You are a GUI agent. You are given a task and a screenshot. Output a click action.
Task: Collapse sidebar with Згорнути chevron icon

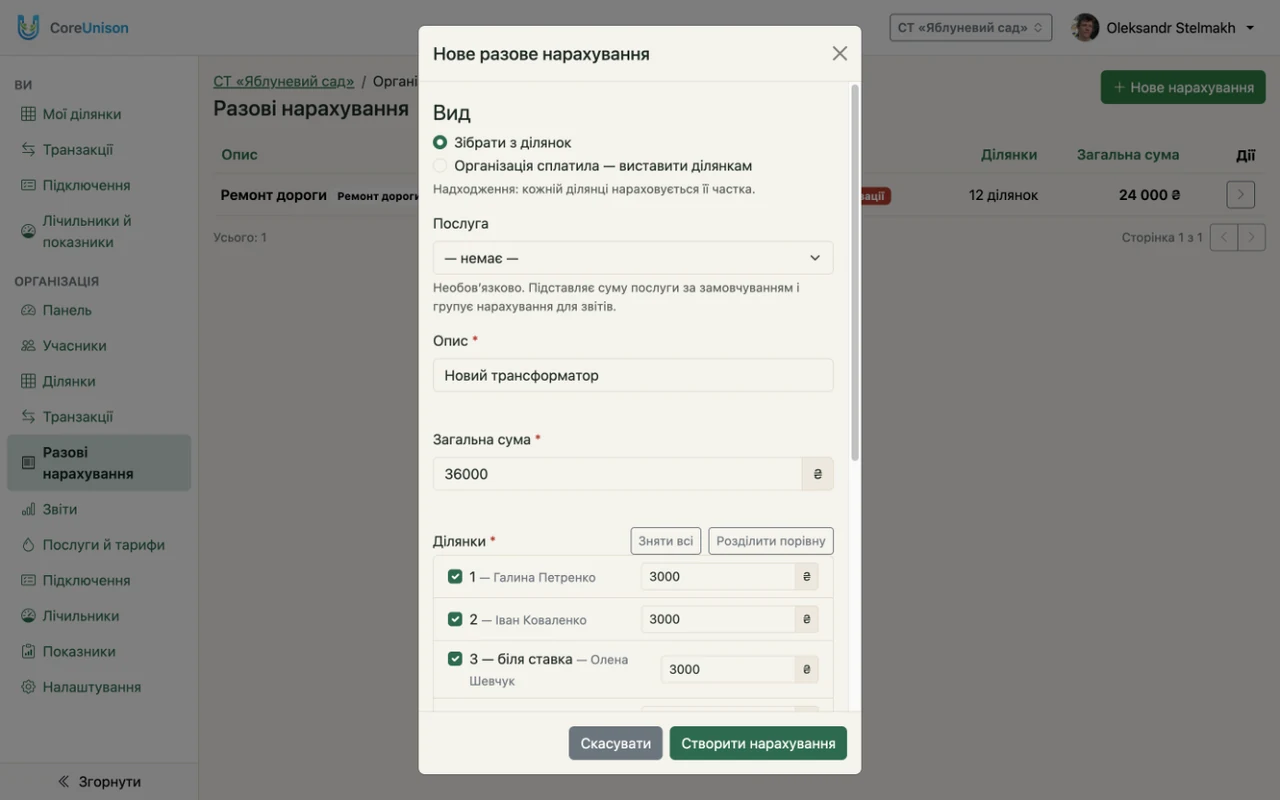[x=64, y=781]
